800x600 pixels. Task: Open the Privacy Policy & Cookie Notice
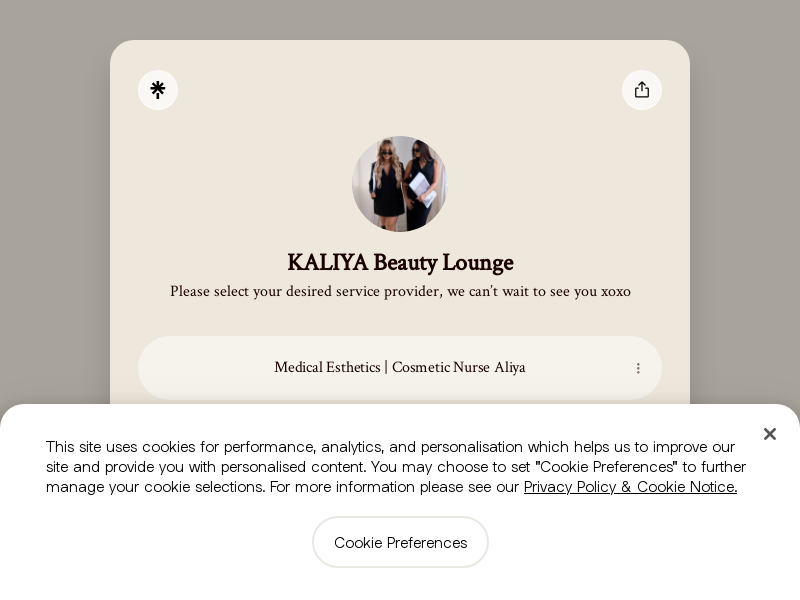(x=630, y=487)
